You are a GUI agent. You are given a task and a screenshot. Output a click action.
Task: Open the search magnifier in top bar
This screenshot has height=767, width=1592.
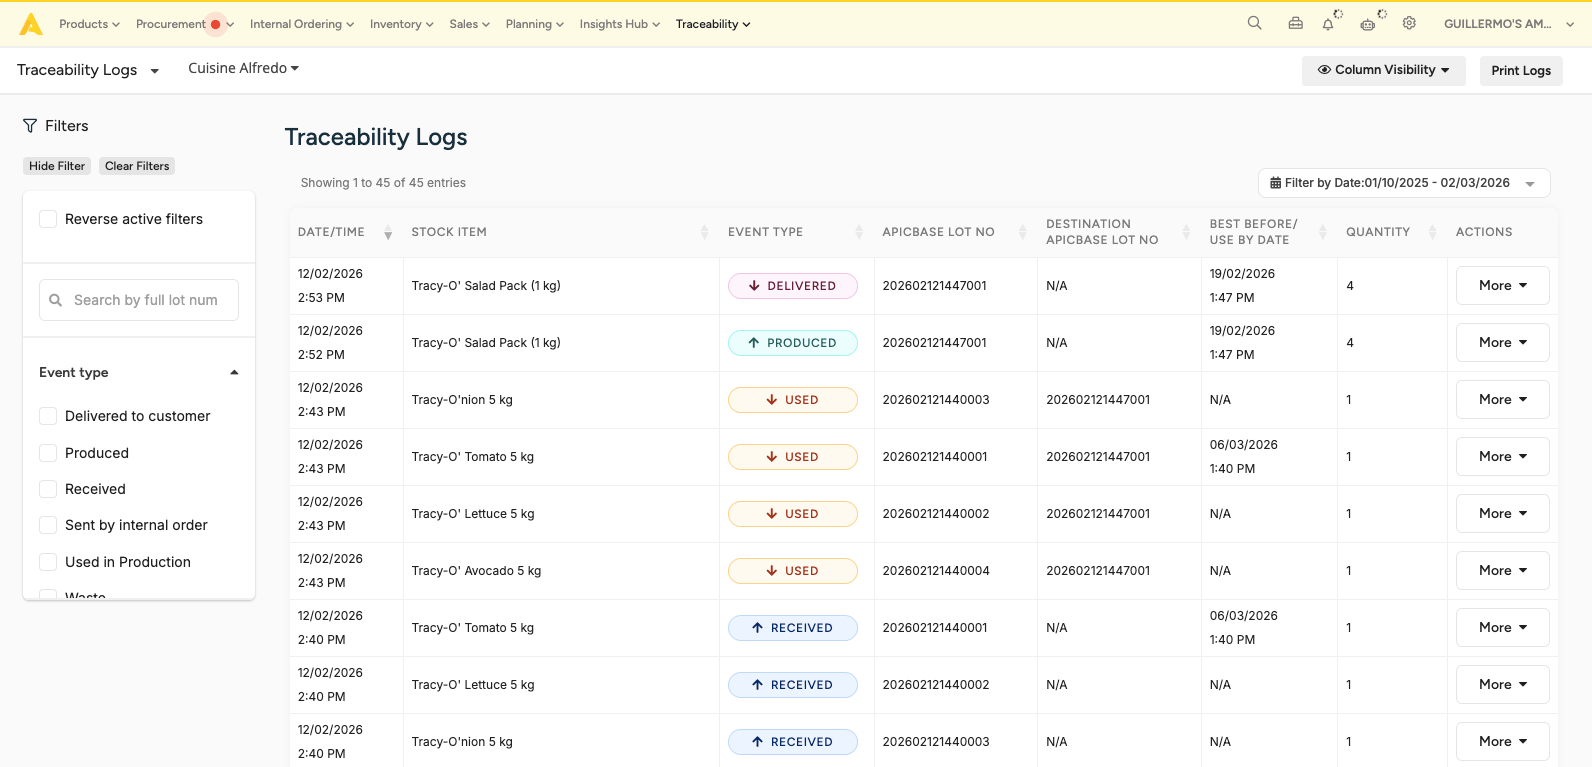click(1254, 23)
